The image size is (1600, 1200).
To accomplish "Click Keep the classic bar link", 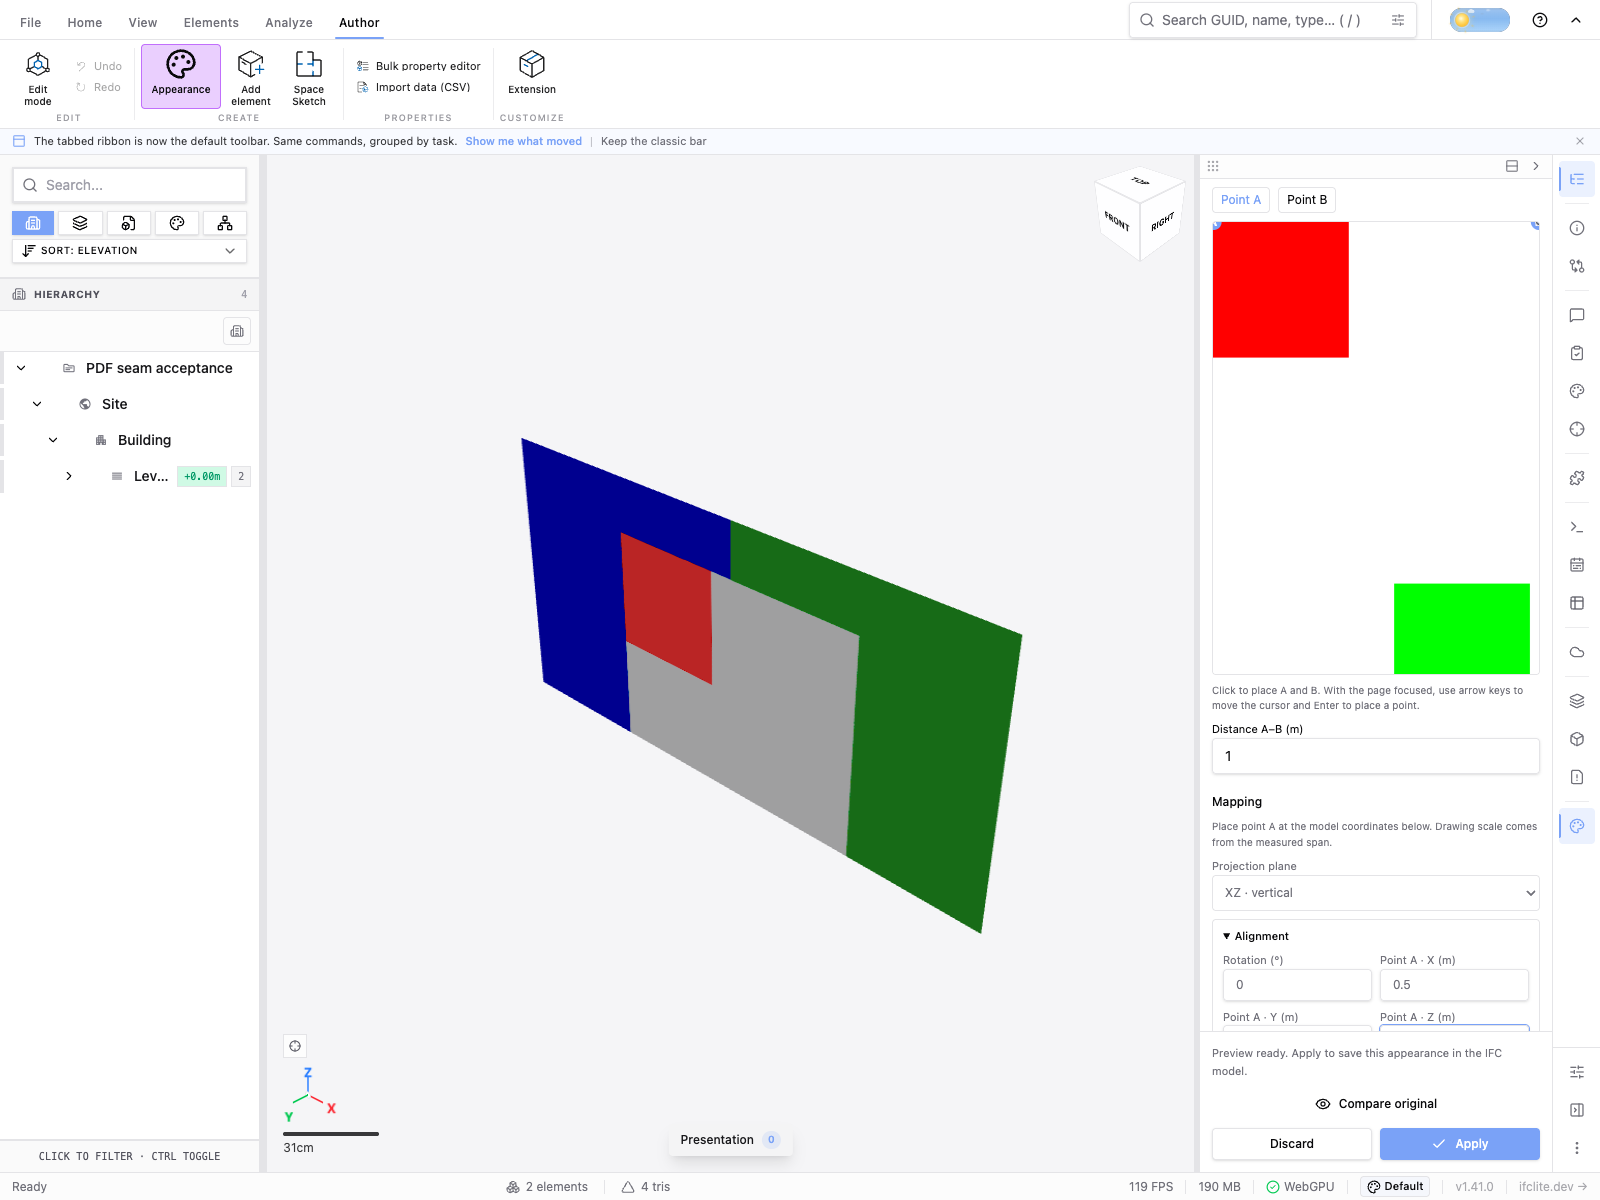I will (x=654, y=141).
